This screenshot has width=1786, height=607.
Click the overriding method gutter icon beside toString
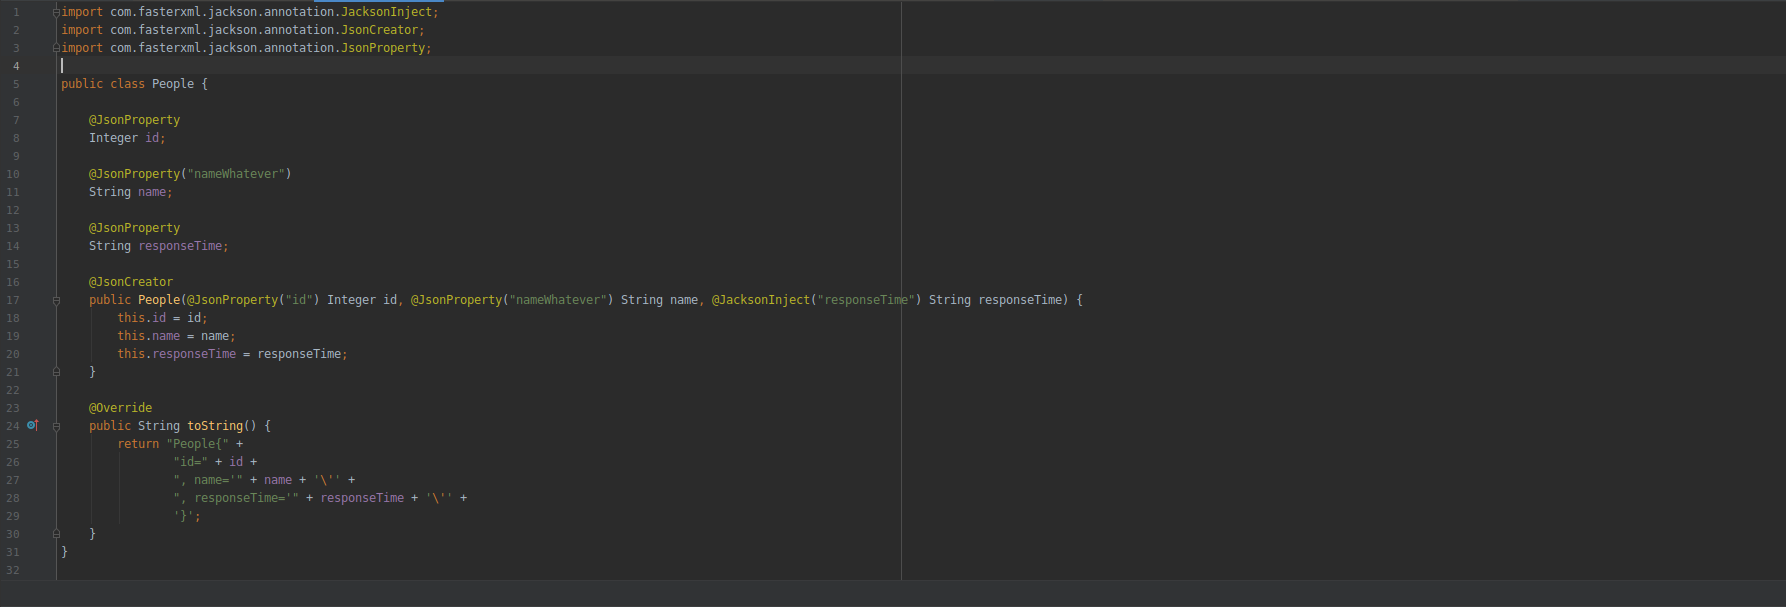coord(32,425)
